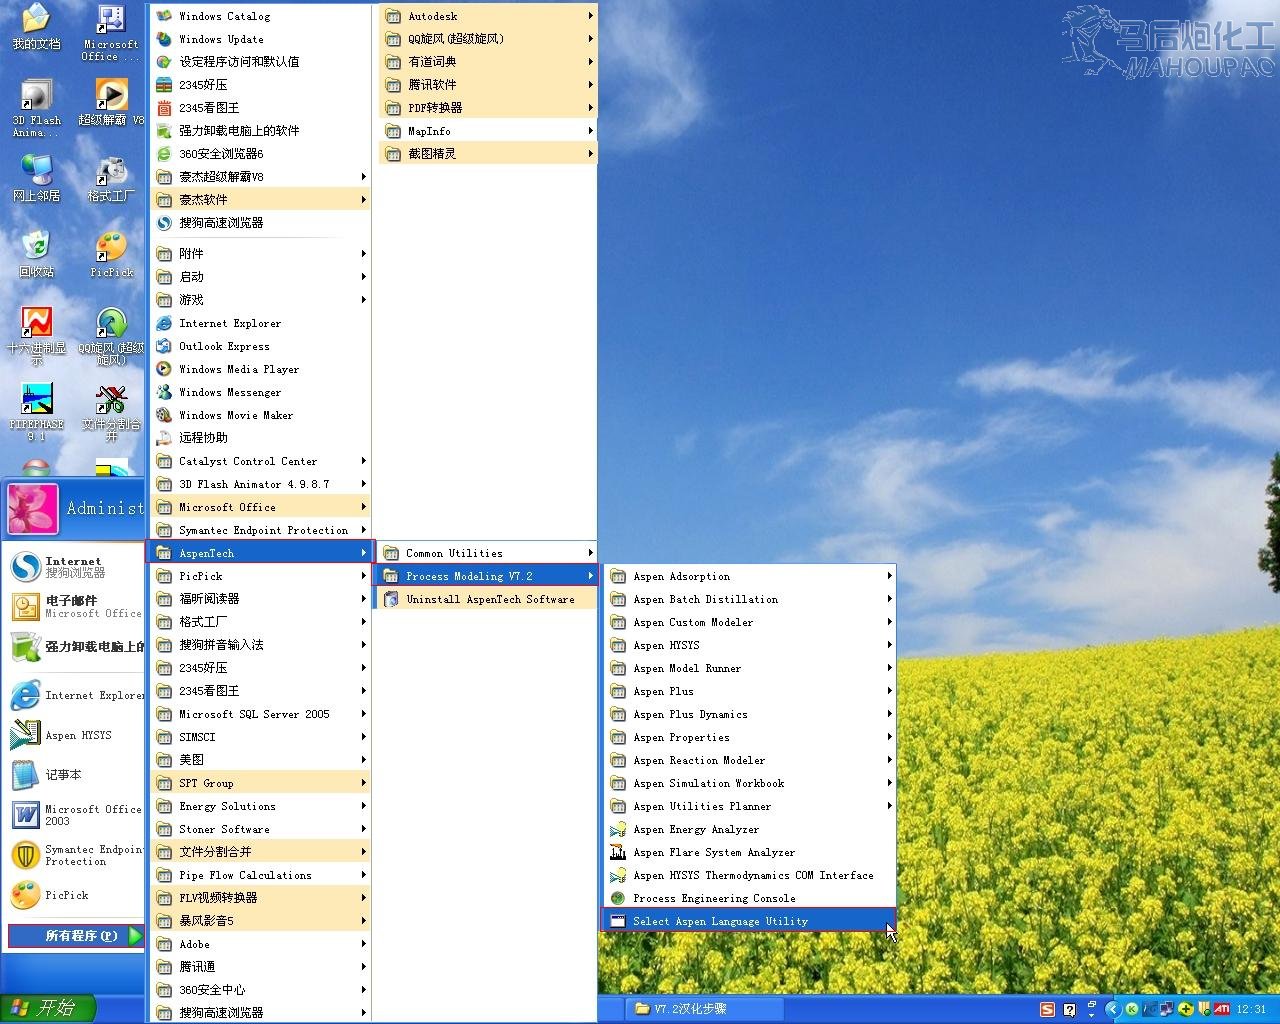Image resolution: width=1280 pixels, height=1024 pixels.
Task: Open 360安全浏览器6 in programs menu
Action: click(x=261, y=154)
